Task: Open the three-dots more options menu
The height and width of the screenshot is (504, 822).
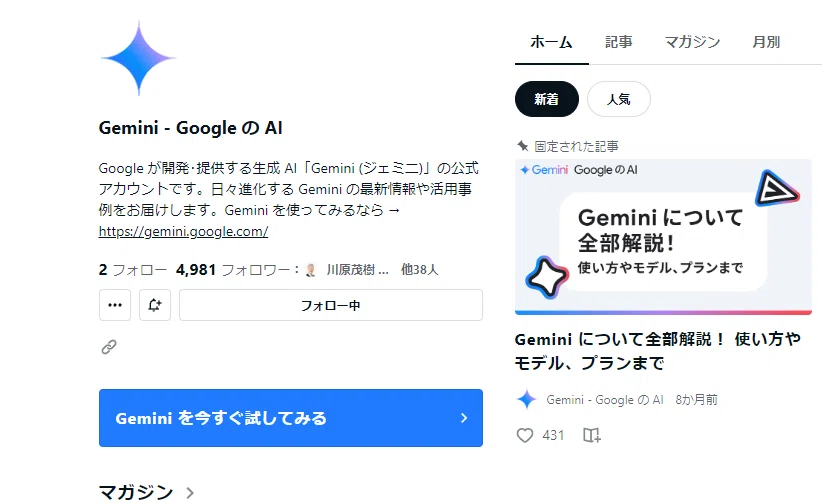Action: tap(115, 305)
